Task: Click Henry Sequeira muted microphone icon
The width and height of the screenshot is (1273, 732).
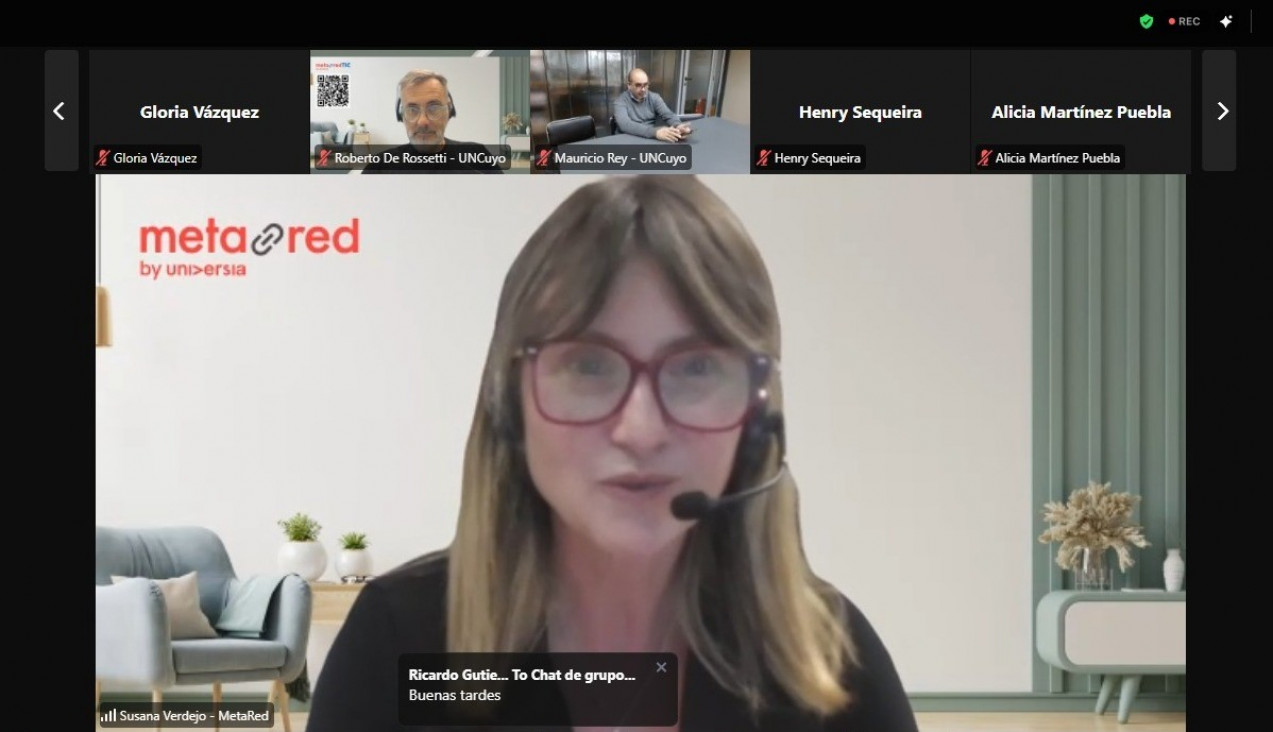Action: click(x=764, y=158)
